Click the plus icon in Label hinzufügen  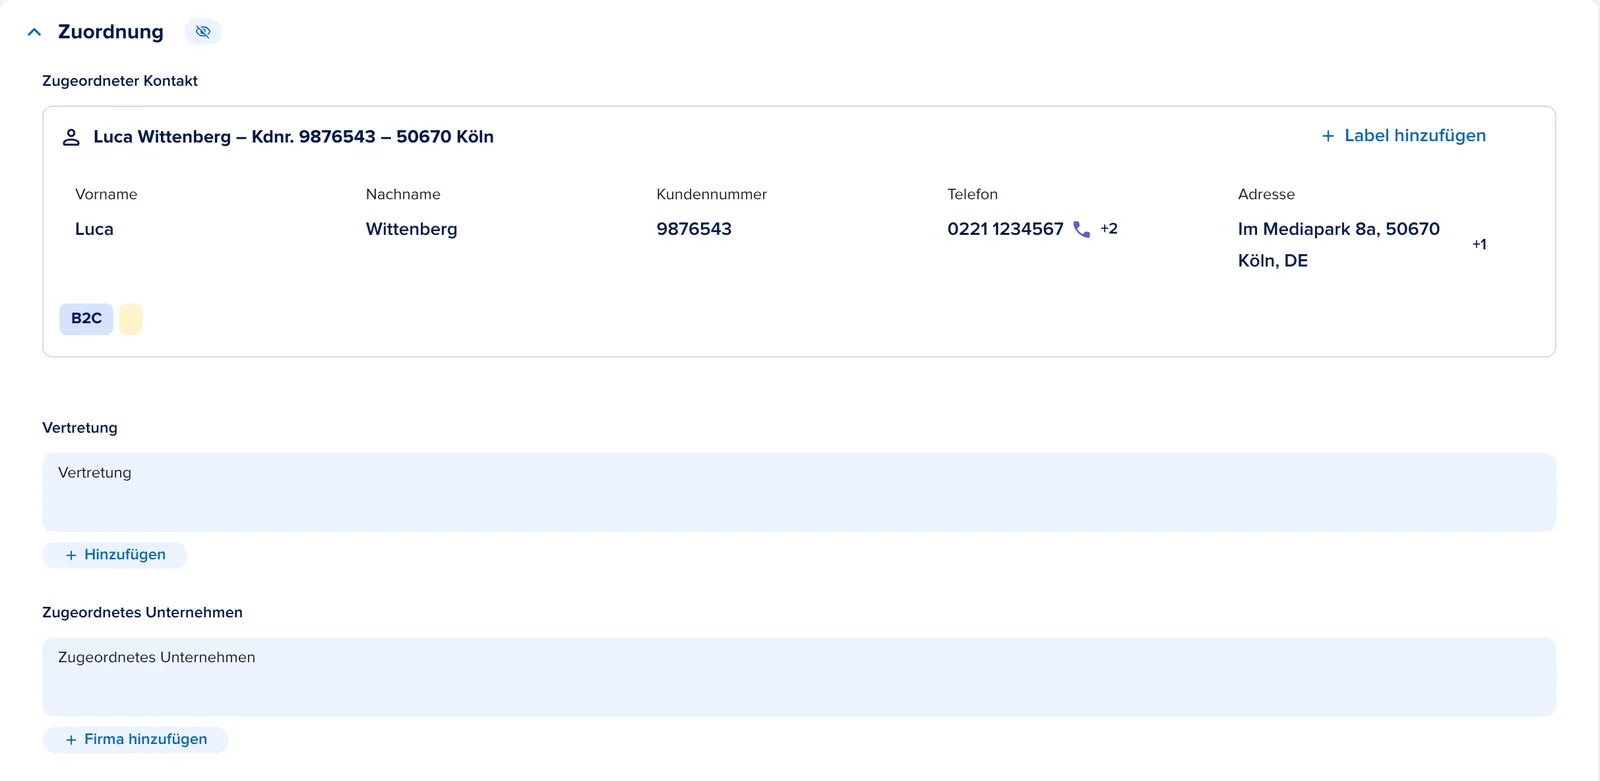click(1328, 136)
